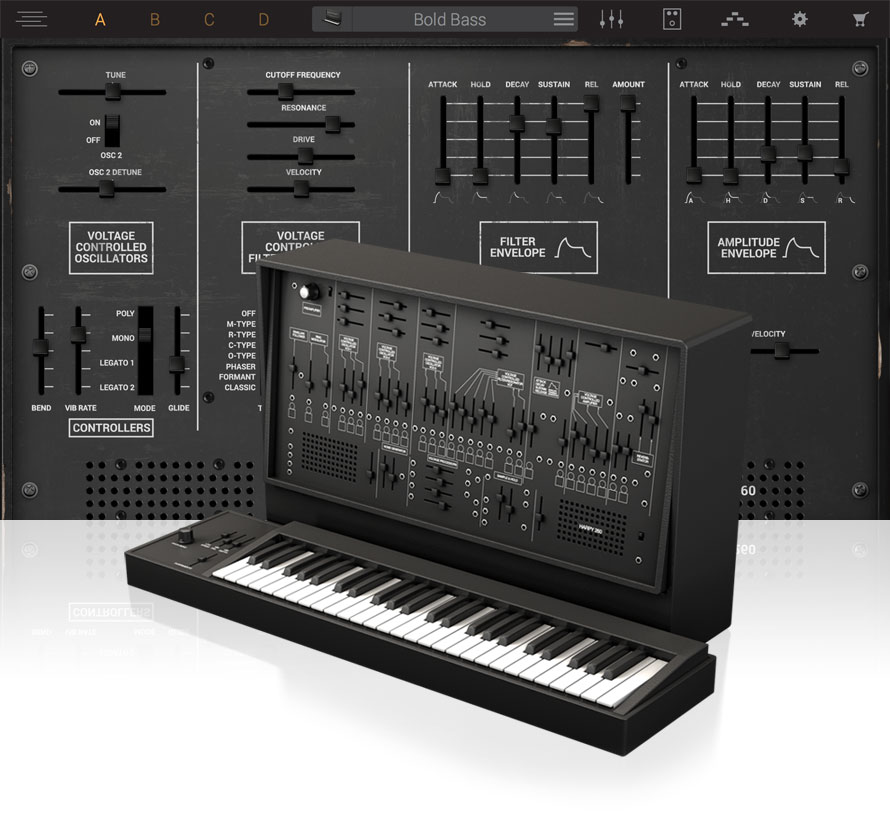
Task: Switch to part A tab
Action: pos(100,19)
